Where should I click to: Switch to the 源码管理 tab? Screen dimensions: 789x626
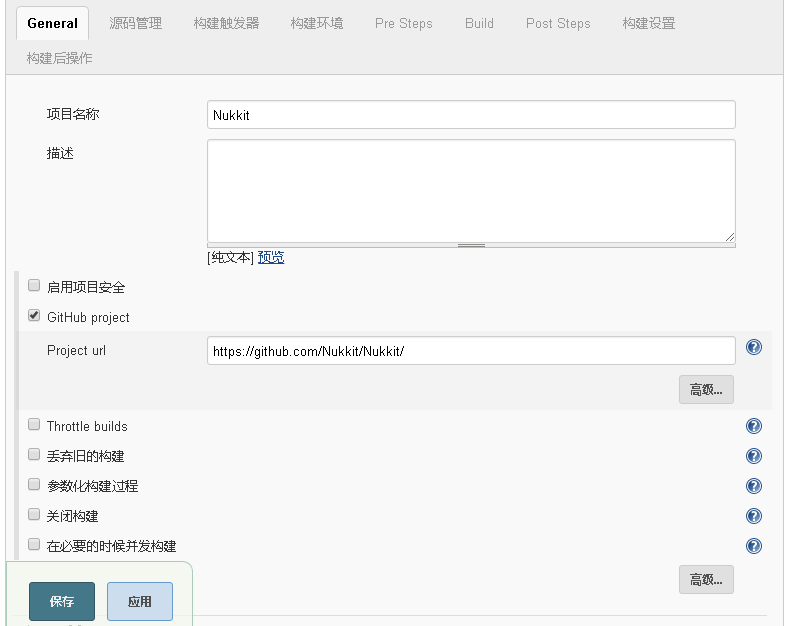(x=135, y=23)
